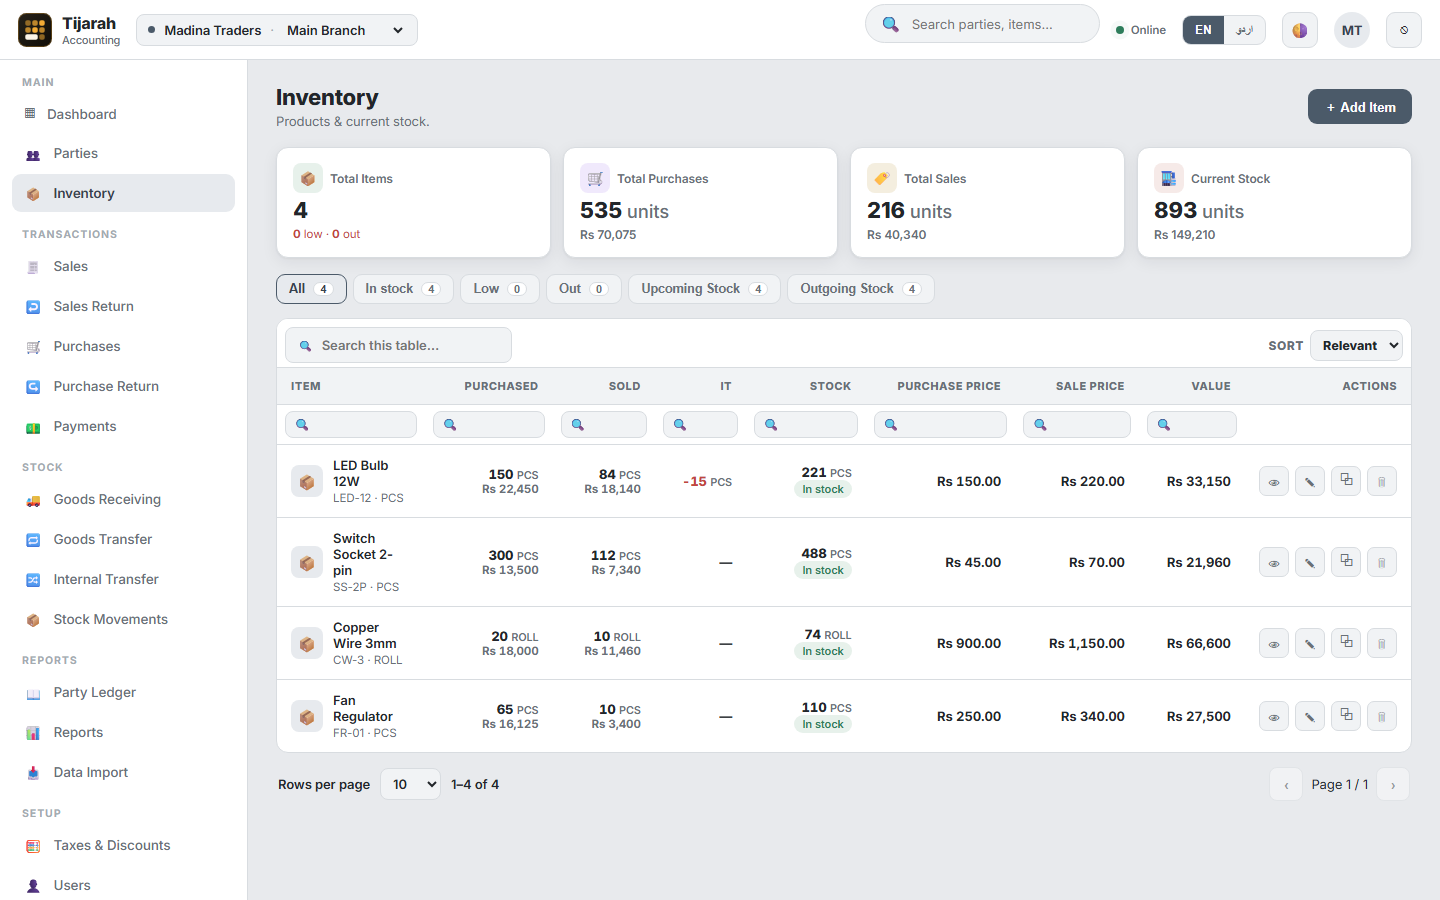Screen dimensions: 1440x900
Task: Go to the next page
Action: (1393, 784)
